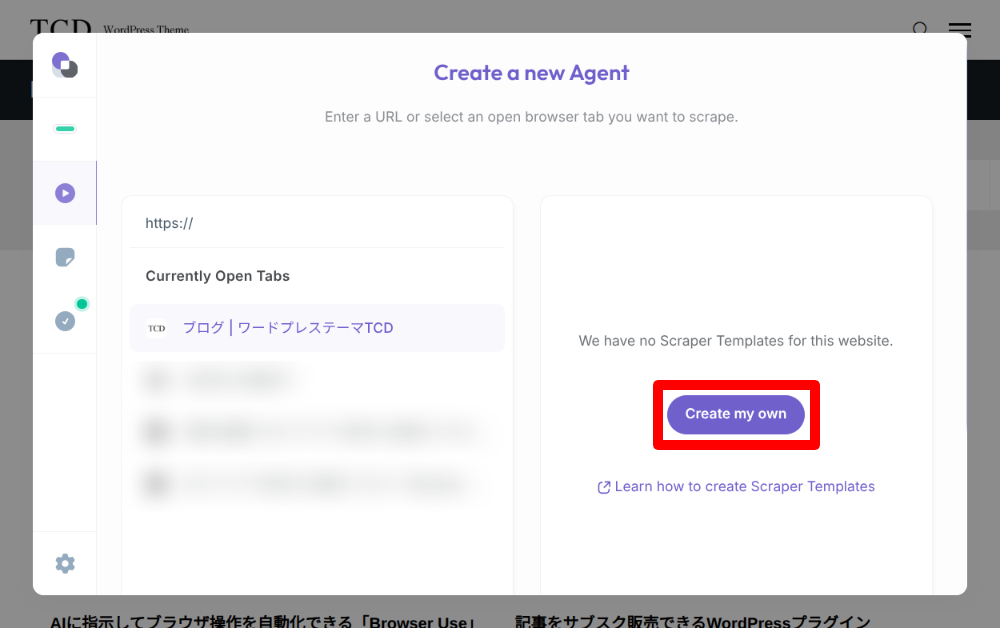
Task: Click the green notification dot on the checkmark icon
Action: pyautogui.click(x=82, y=303)
